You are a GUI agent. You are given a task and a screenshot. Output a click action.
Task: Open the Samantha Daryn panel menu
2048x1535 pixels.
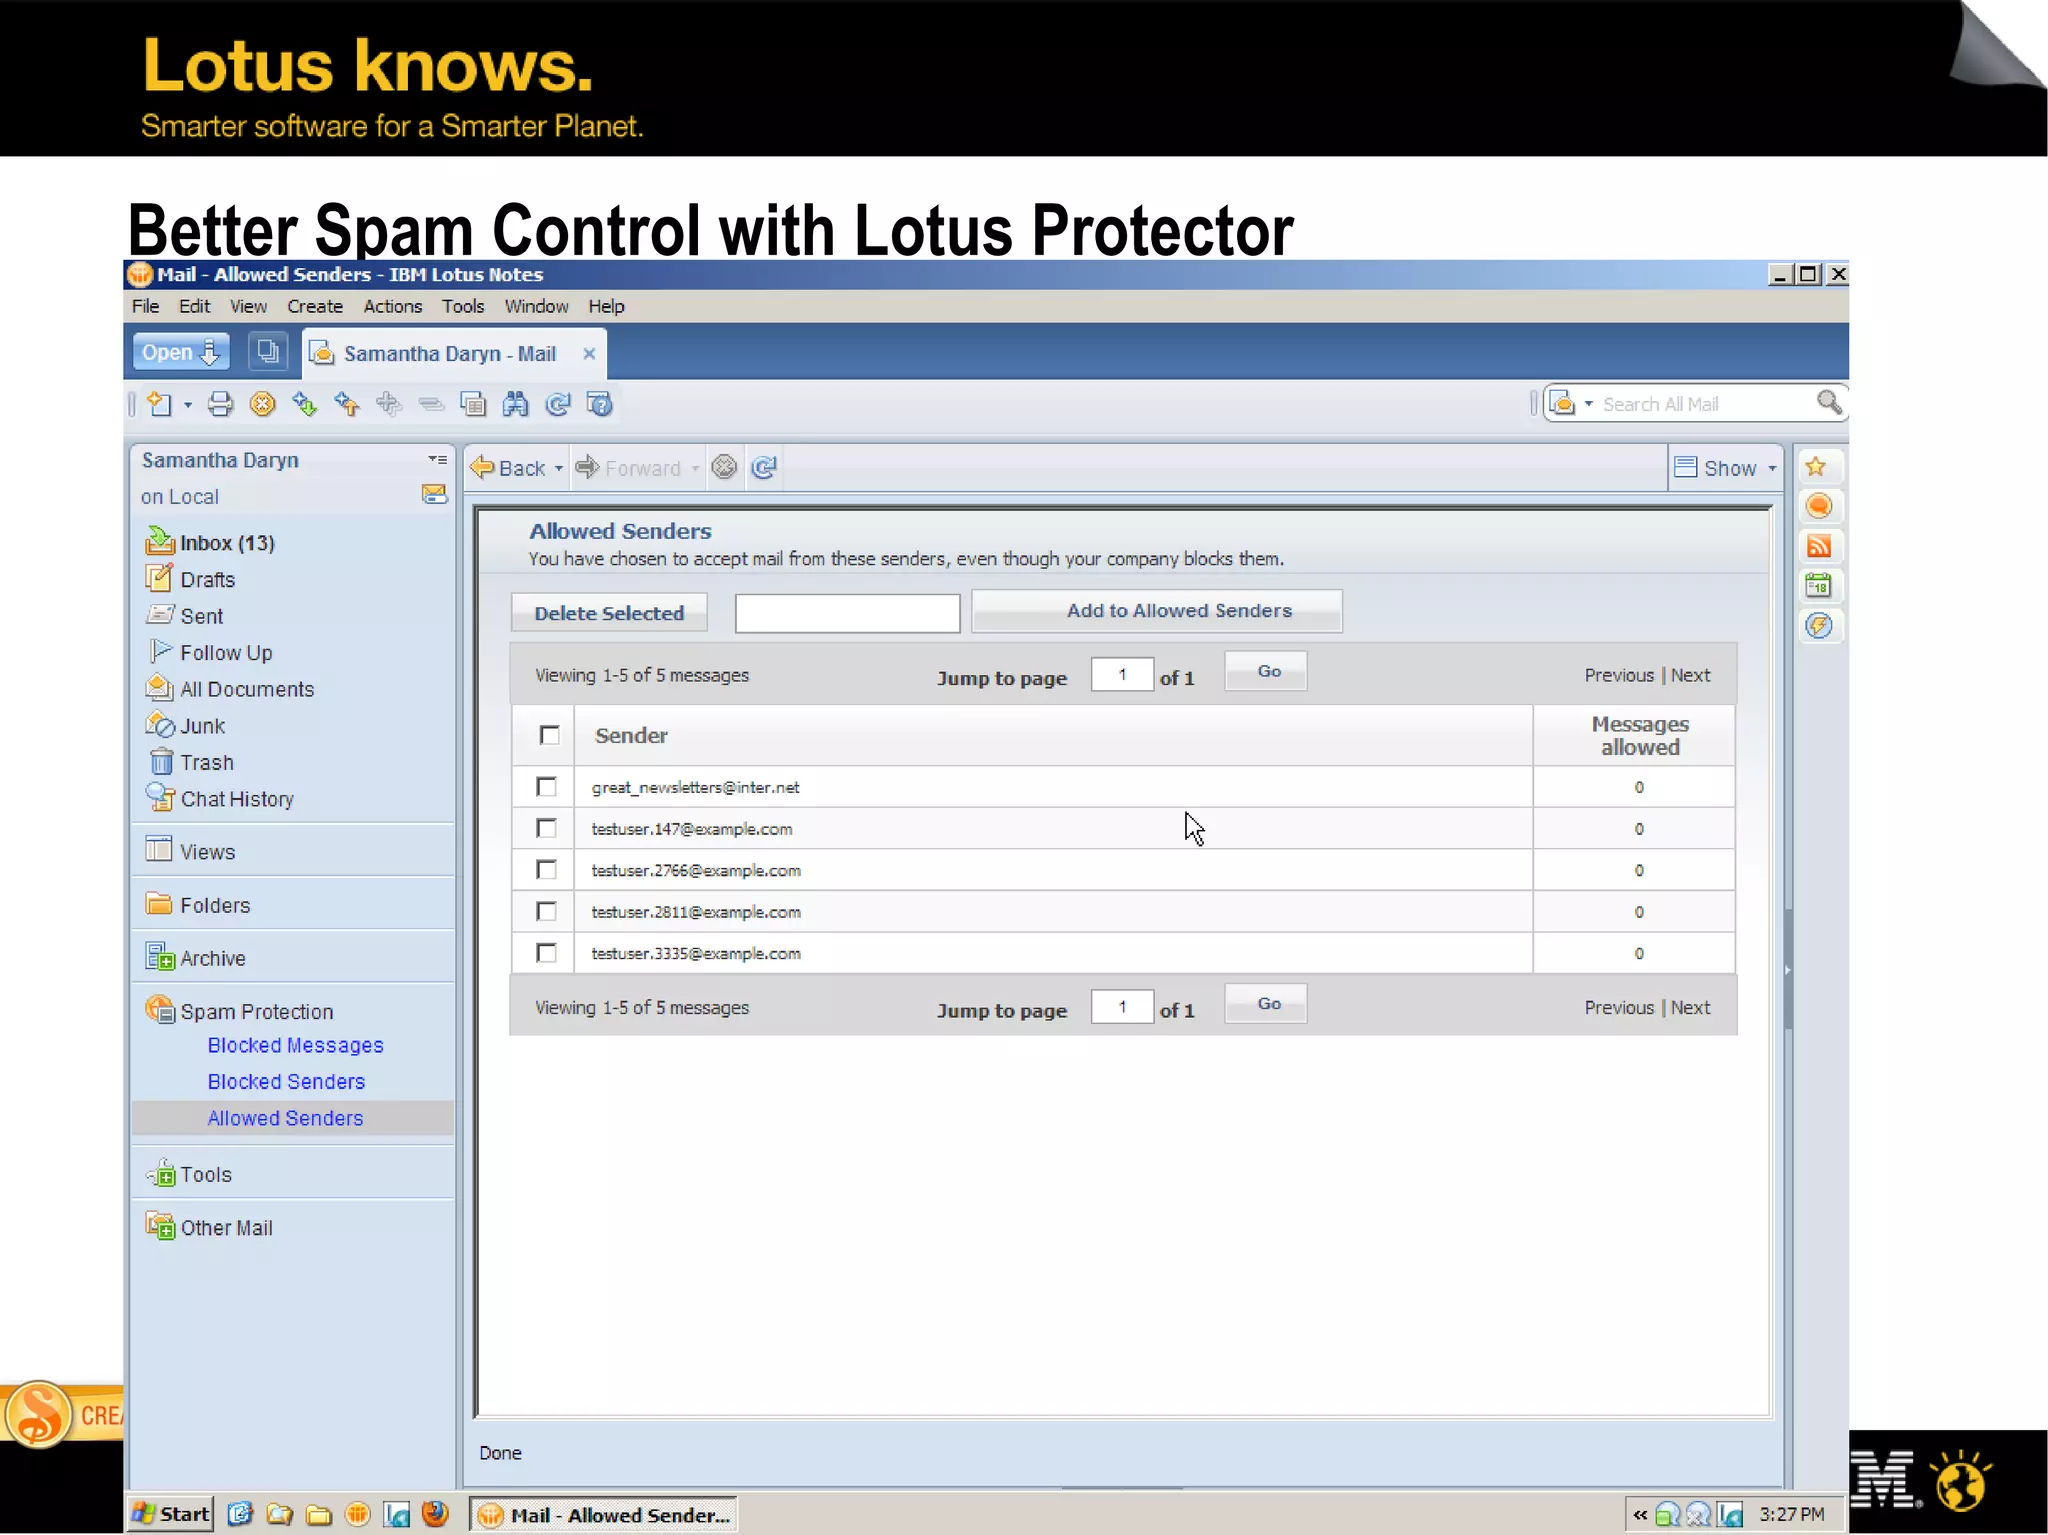[437, 460]
